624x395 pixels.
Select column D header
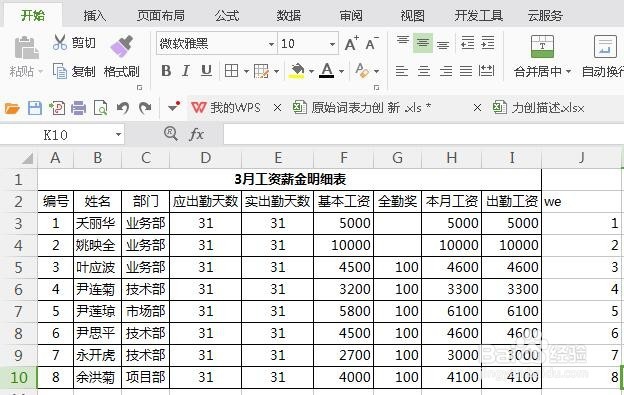(x=205, y=158)
